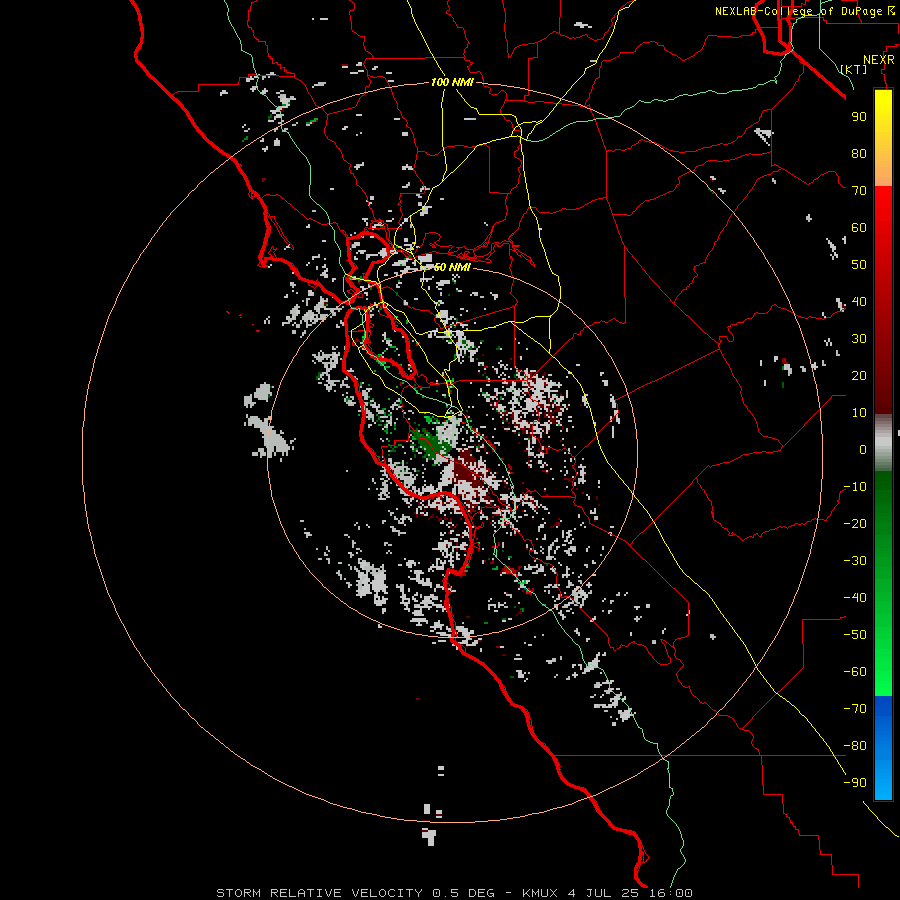900x900 pixels.
Task: Click the "100 NMI" range ring label
Action: [452, 82]
